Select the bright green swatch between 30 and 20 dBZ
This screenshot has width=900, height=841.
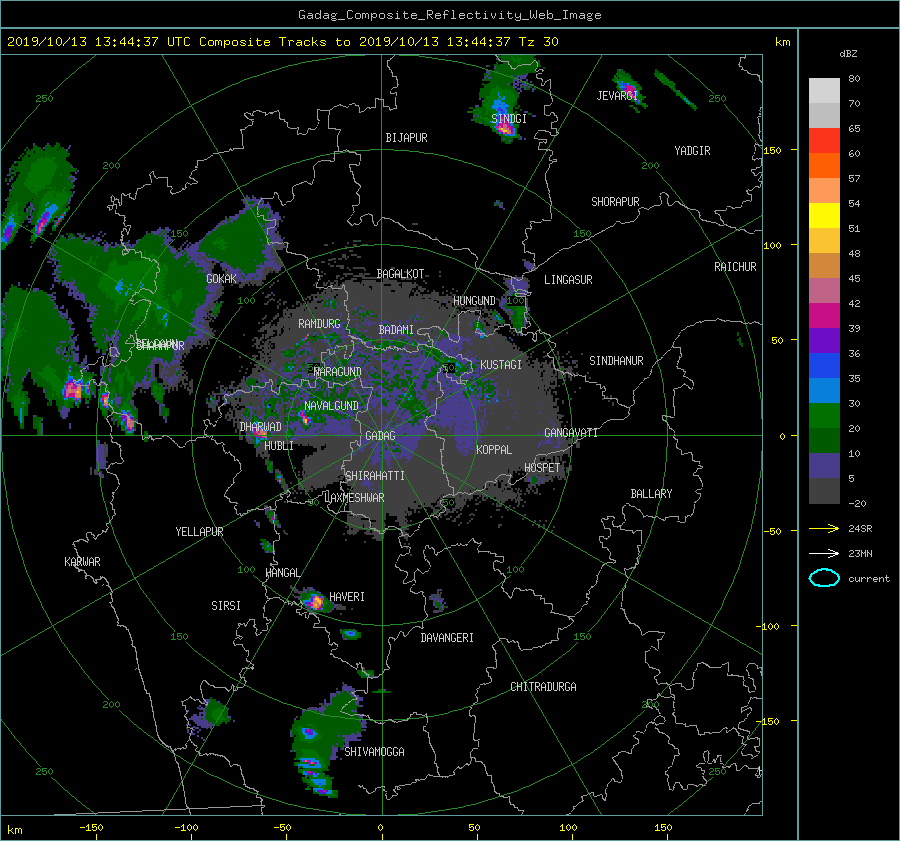pyautogui.click(x=824, y=416)
